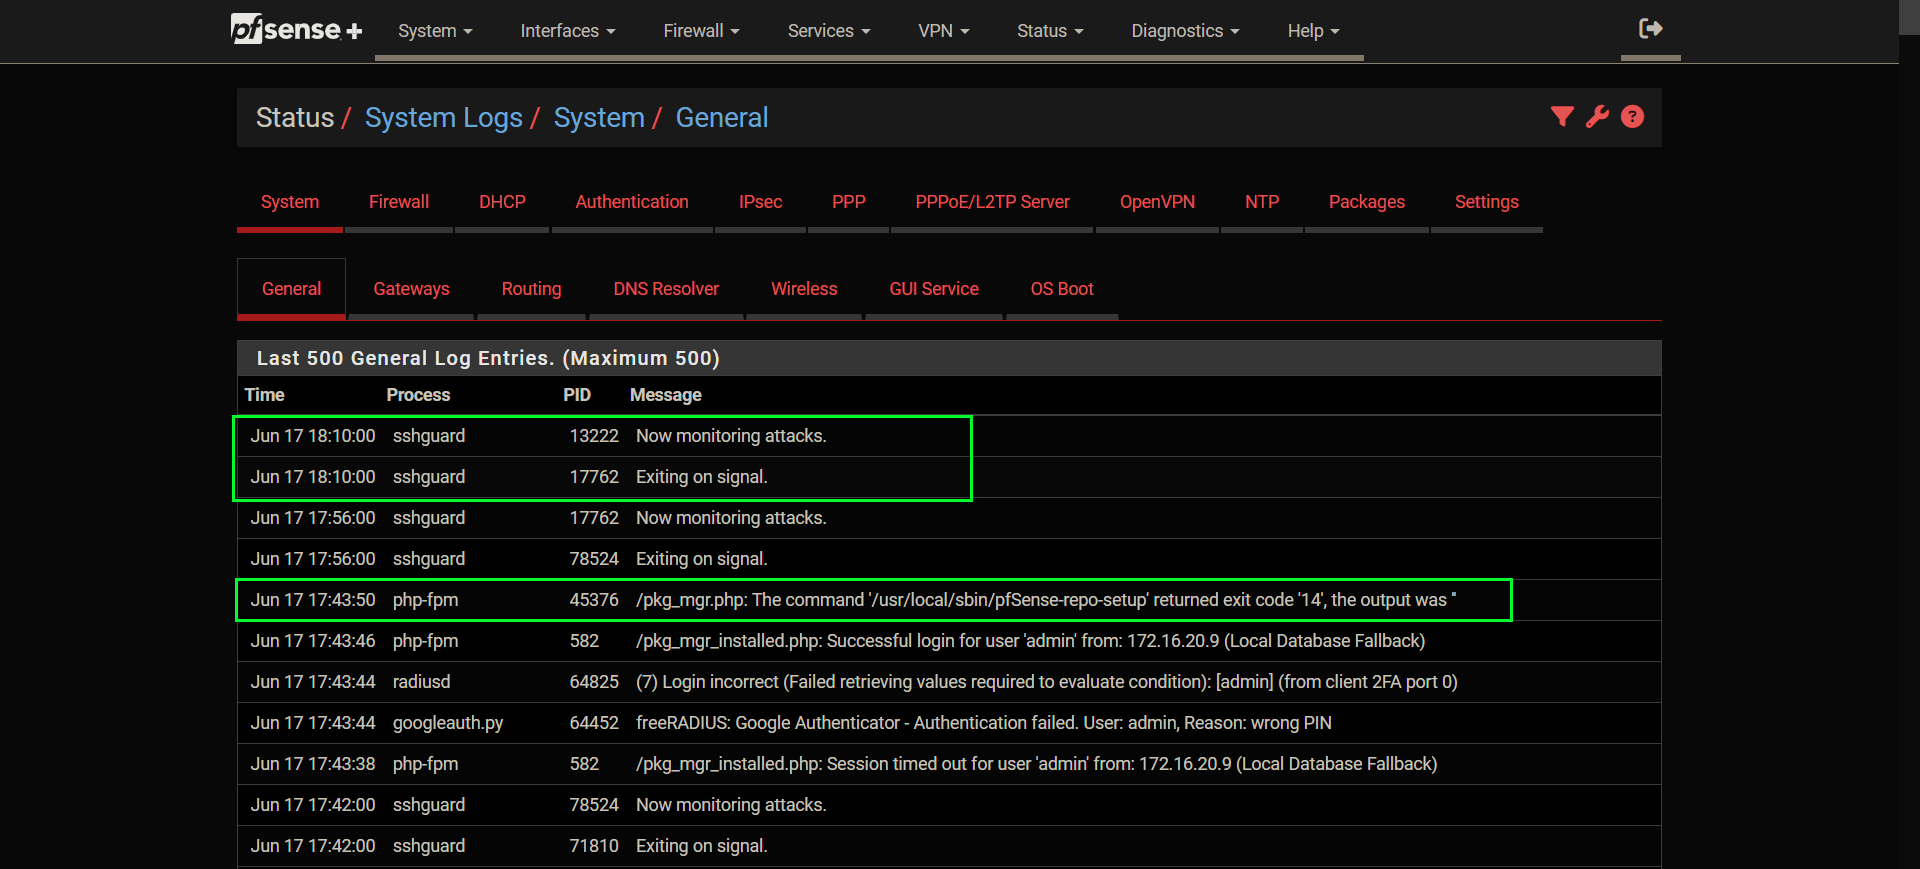Switch to the IPsec log tab

point(760,202)
